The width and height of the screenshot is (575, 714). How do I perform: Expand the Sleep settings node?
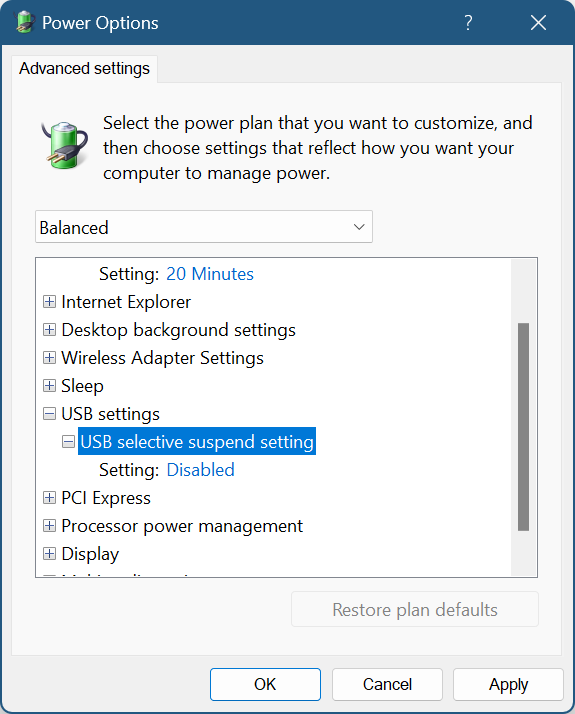coord(49,386)
